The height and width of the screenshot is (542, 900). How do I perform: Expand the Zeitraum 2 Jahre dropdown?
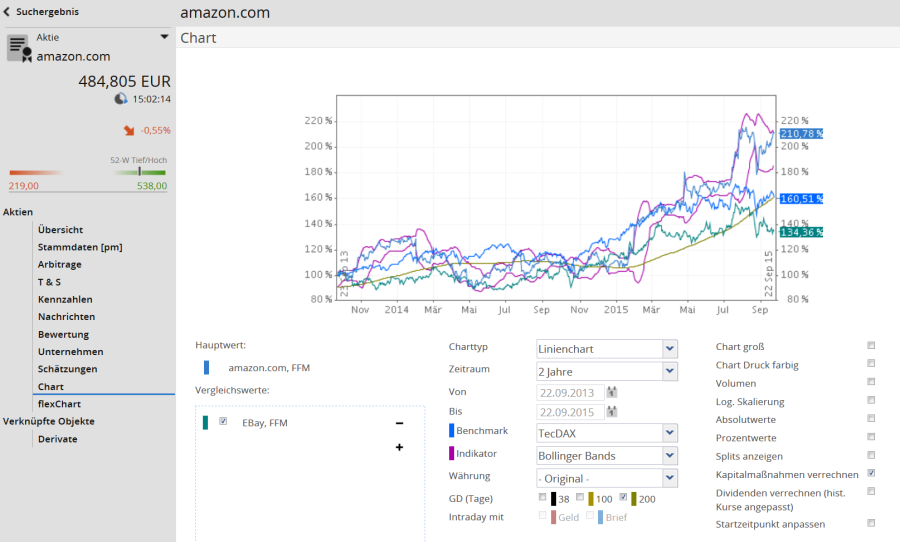607,371
